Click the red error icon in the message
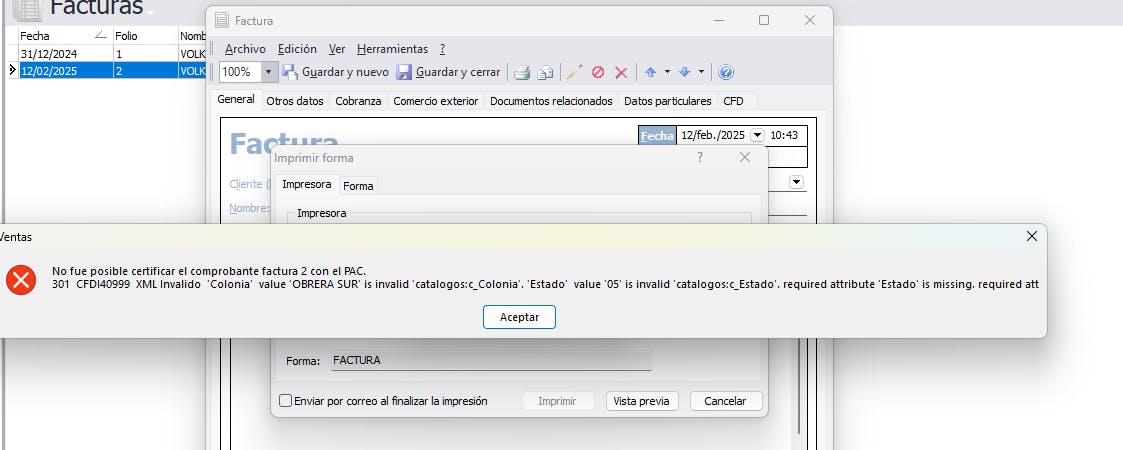This screenshot has width=1123, height=450. point(21,279)
